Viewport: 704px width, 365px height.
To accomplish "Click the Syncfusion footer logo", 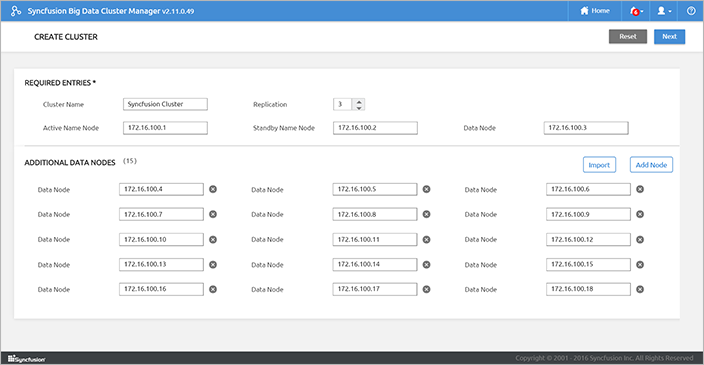I will tap(26, 358).
